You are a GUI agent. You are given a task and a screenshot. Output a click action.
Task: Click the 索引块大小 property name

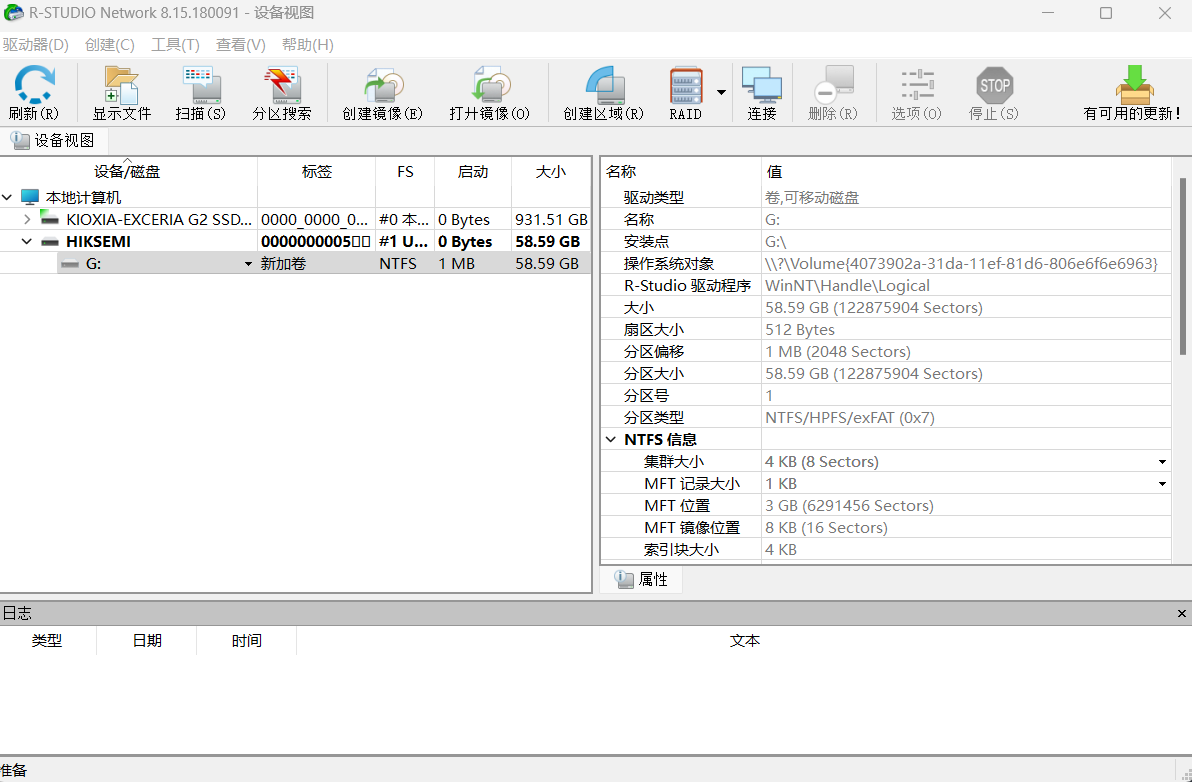[x=681, y=550]
